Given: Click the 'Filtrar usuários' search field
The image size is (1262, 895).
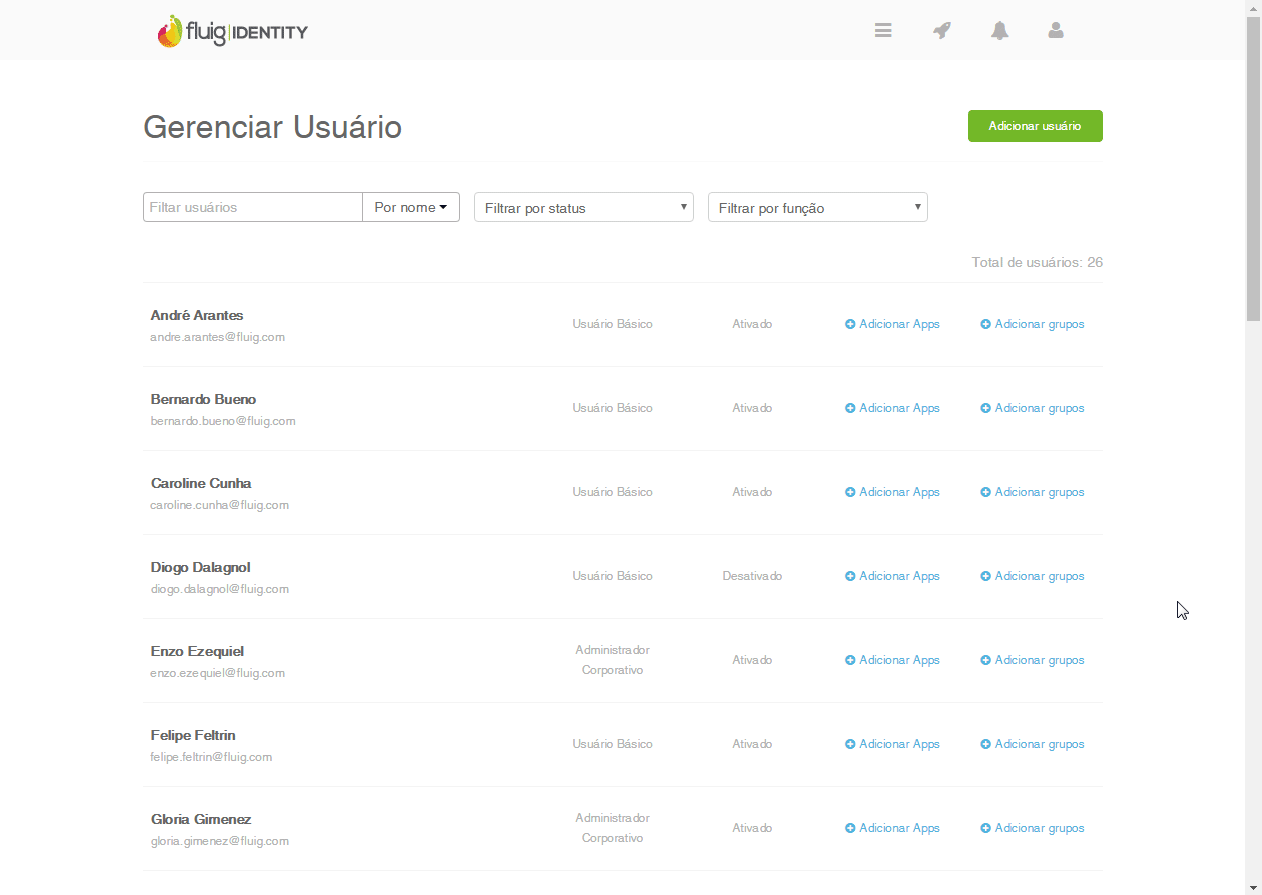Looking at the screenshot, I should [253, 207].
